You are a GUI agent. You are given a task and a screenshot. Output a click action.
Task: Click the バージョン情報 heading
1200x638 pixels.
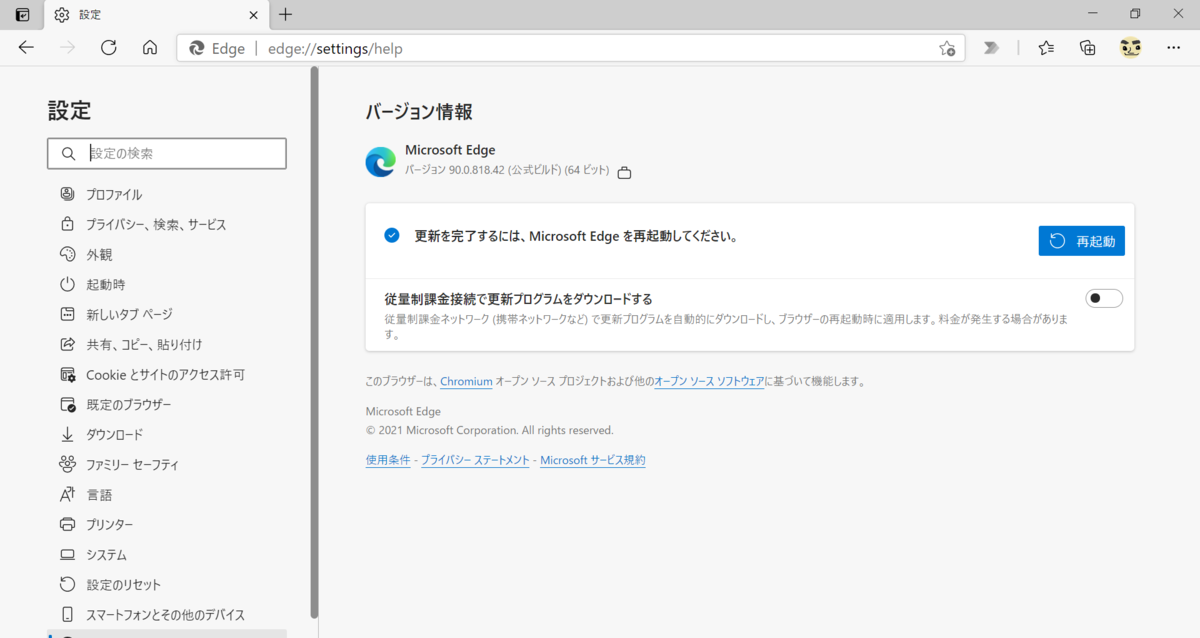[419, 112]
